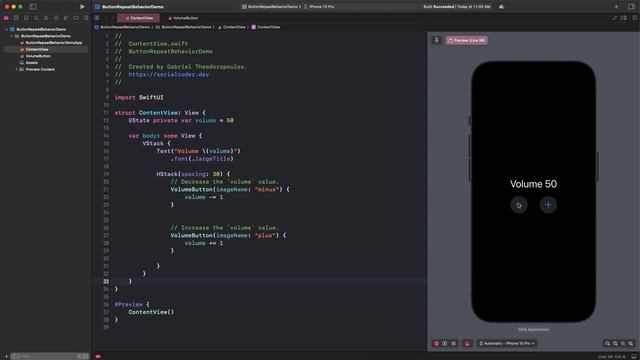Select ContentView file in navigator
Image resolution: width=640 pixels, height=360 pixels.
pos(37,49)
